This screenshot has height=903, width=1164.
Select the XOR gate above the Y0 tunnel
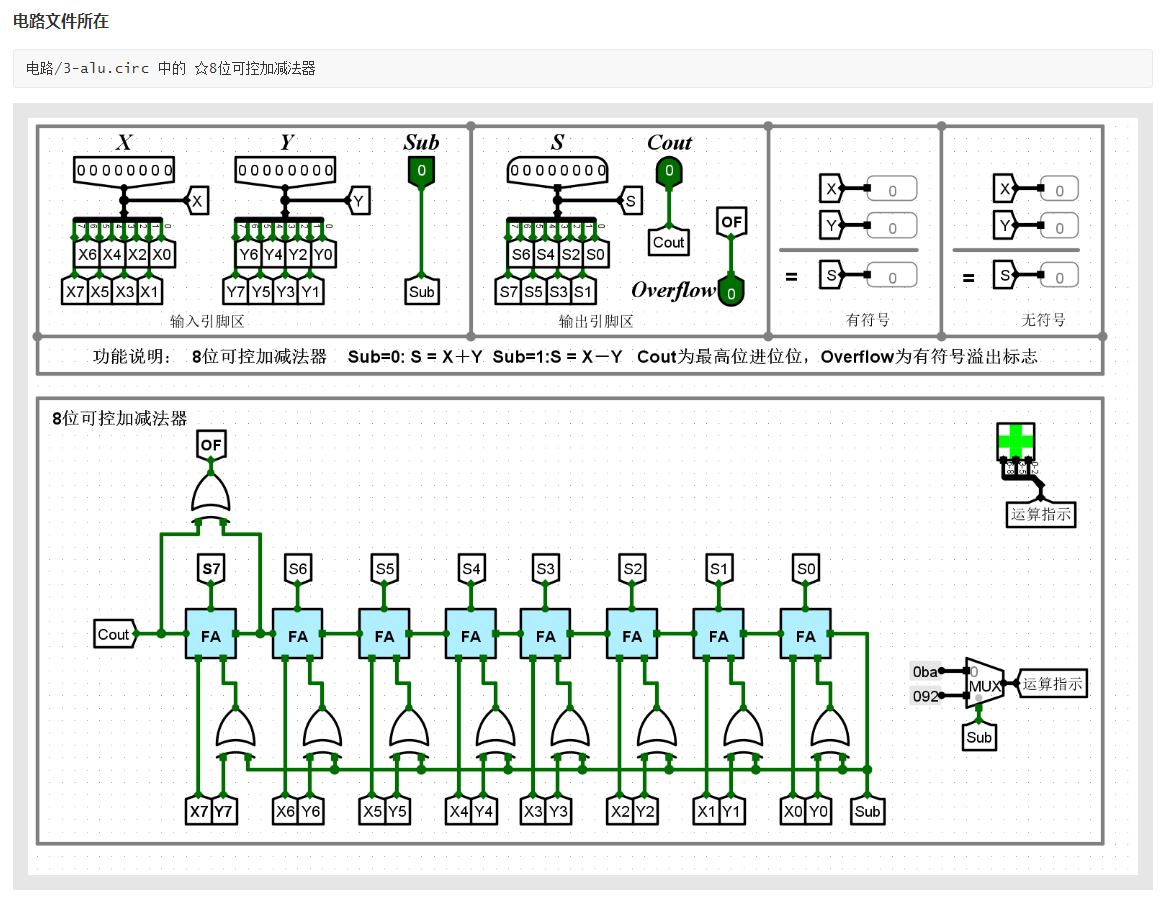[x=830, y=731]
